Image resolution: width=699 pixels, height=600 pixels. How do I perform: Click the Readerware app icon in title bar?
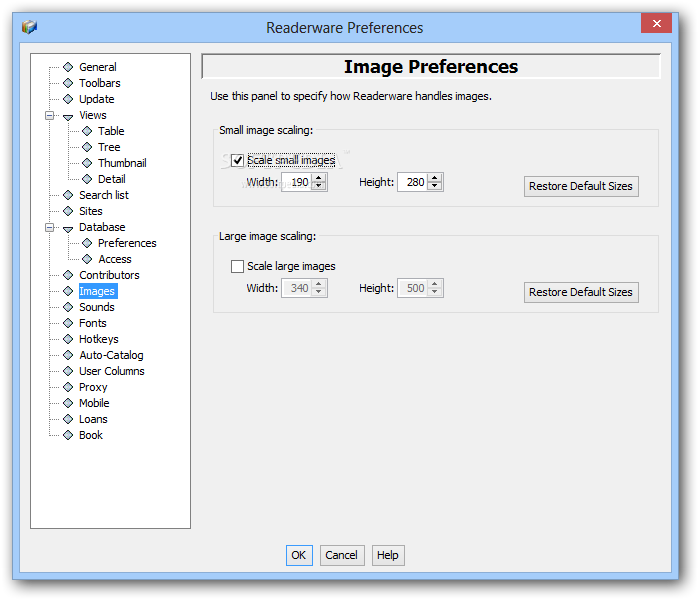[x=29, y=27]
